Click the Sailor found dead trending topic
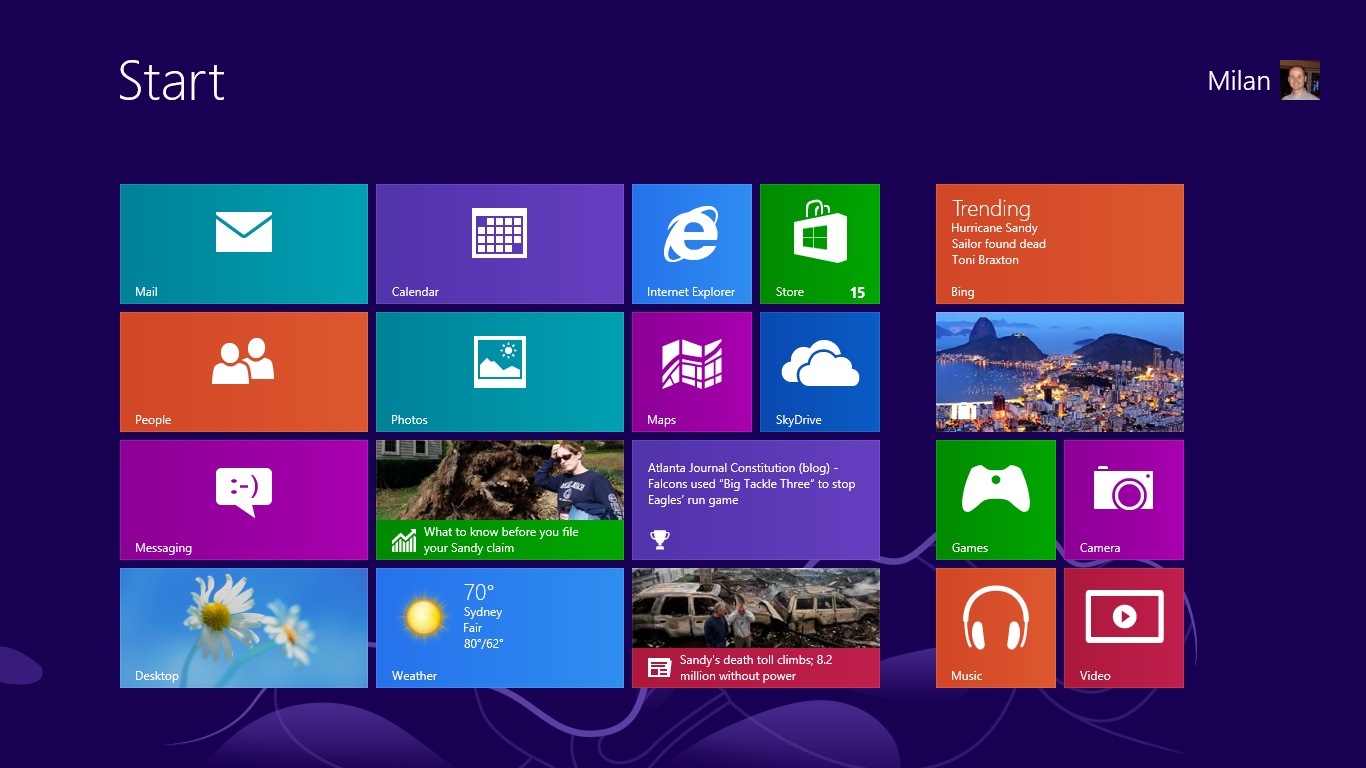 (x=998, y=244)
